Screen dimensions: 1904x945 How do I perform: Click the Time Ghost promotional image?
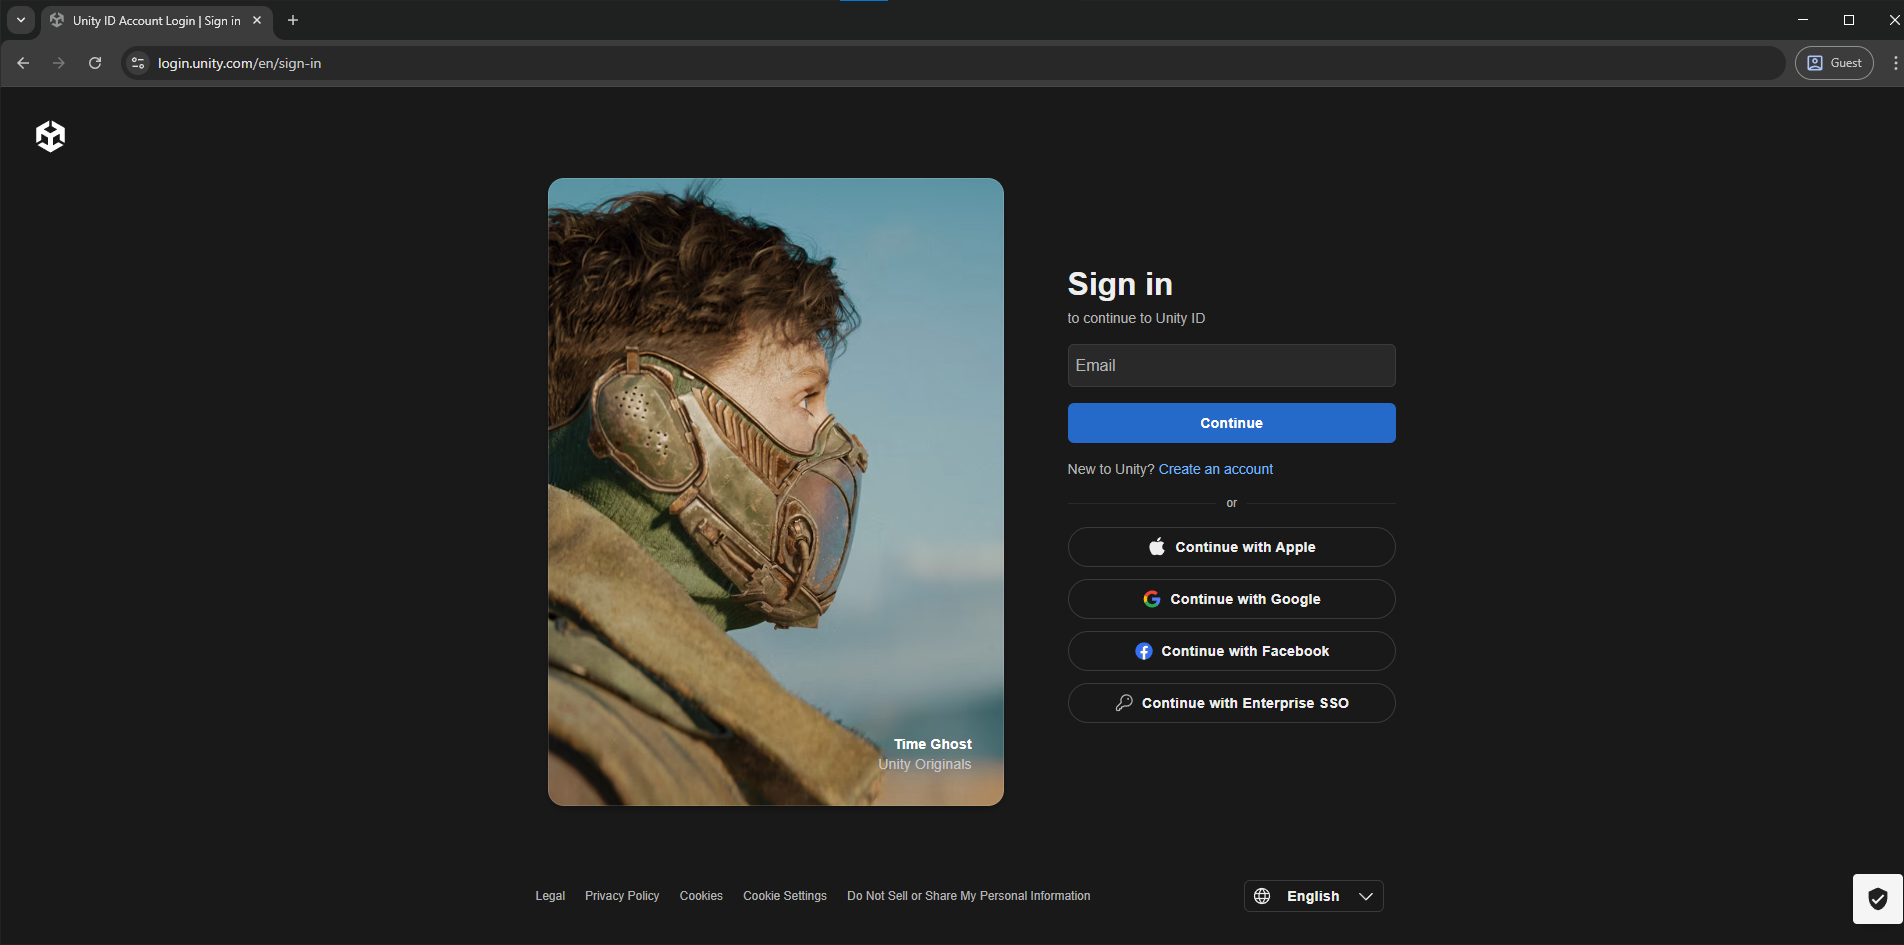[x=776, y=490]
